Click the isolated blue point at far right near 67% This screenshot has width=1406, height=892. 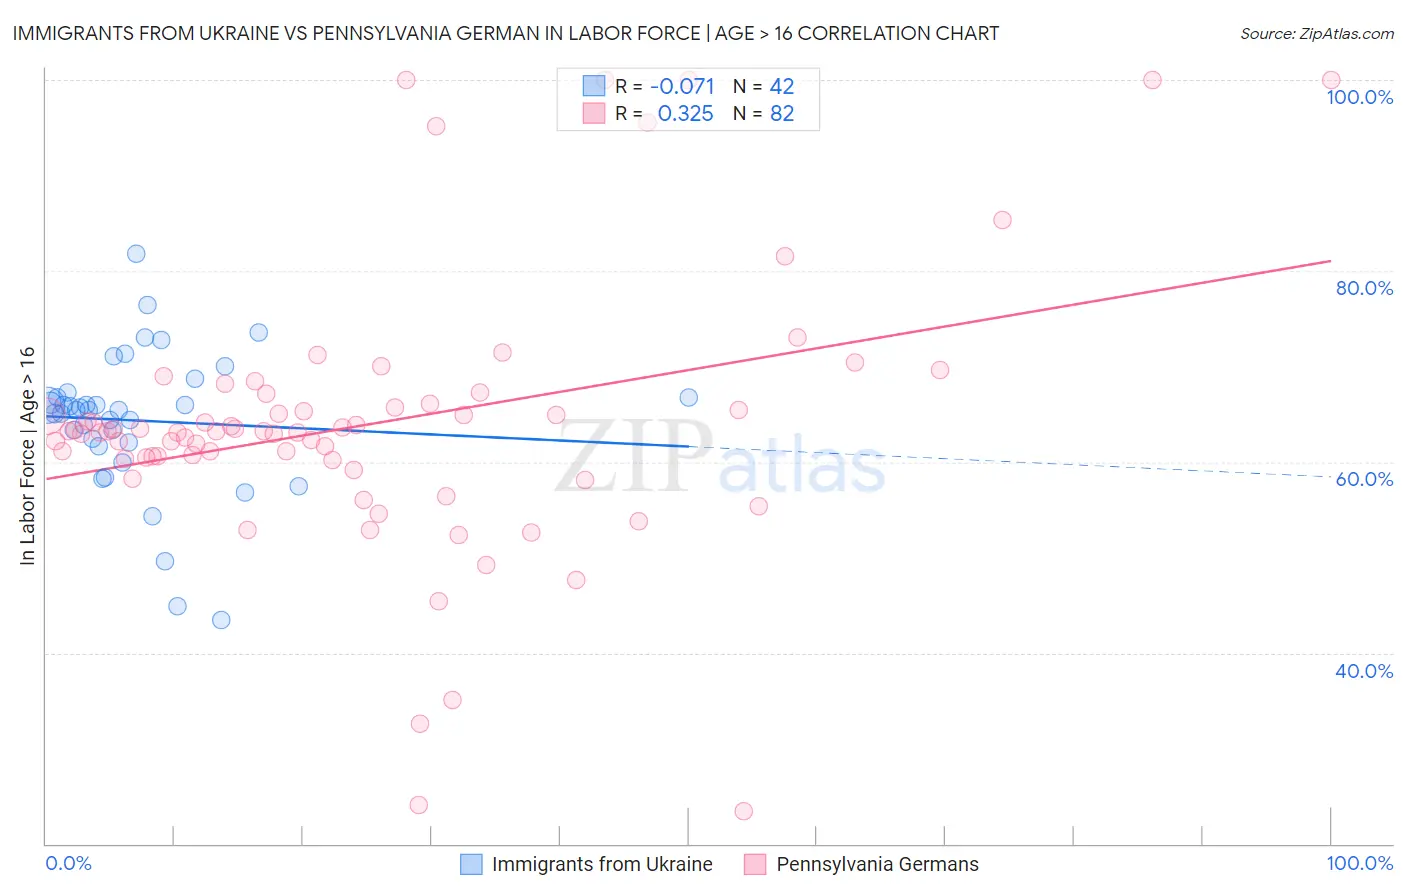[x=689, y=397]
